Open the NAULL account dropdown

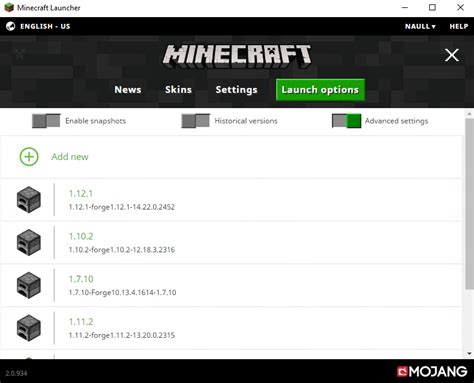[x=420, y=26]
